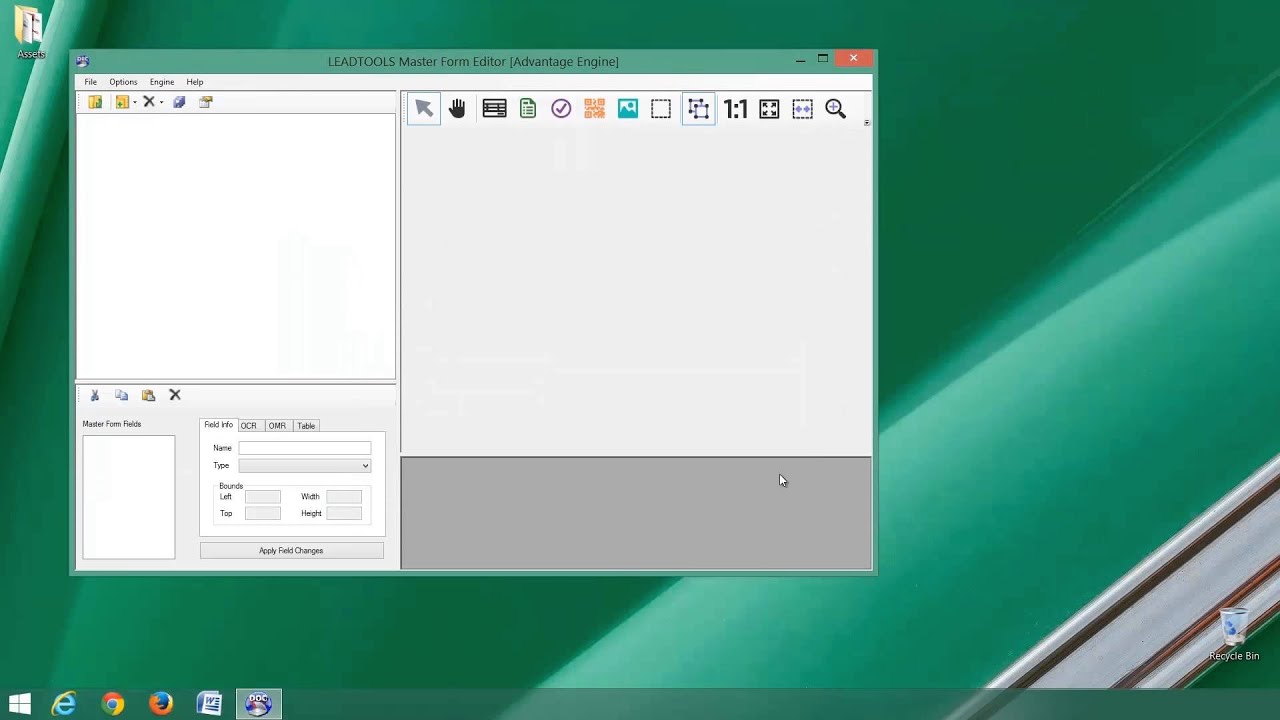The height and width of the screenshot is (720, 1280).
Task: Expand the delete dropdown arrow
Action: pos(161,102)
